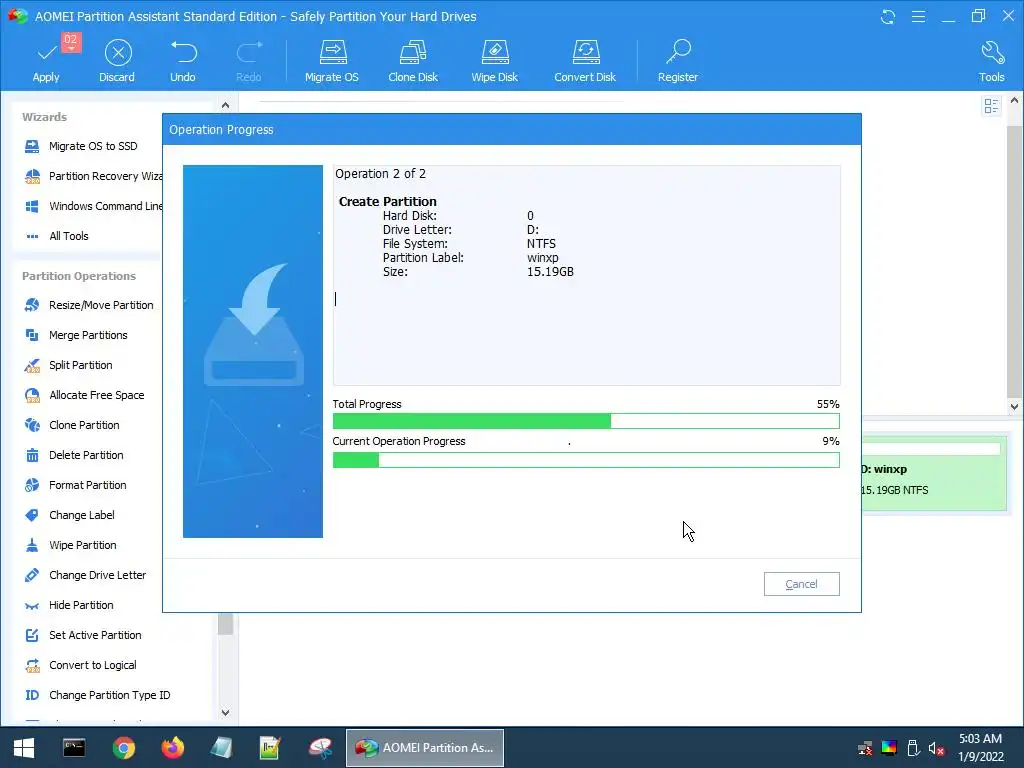Select Wipe Partition operation
The image size is (1024, 768).
coord(70,545)
